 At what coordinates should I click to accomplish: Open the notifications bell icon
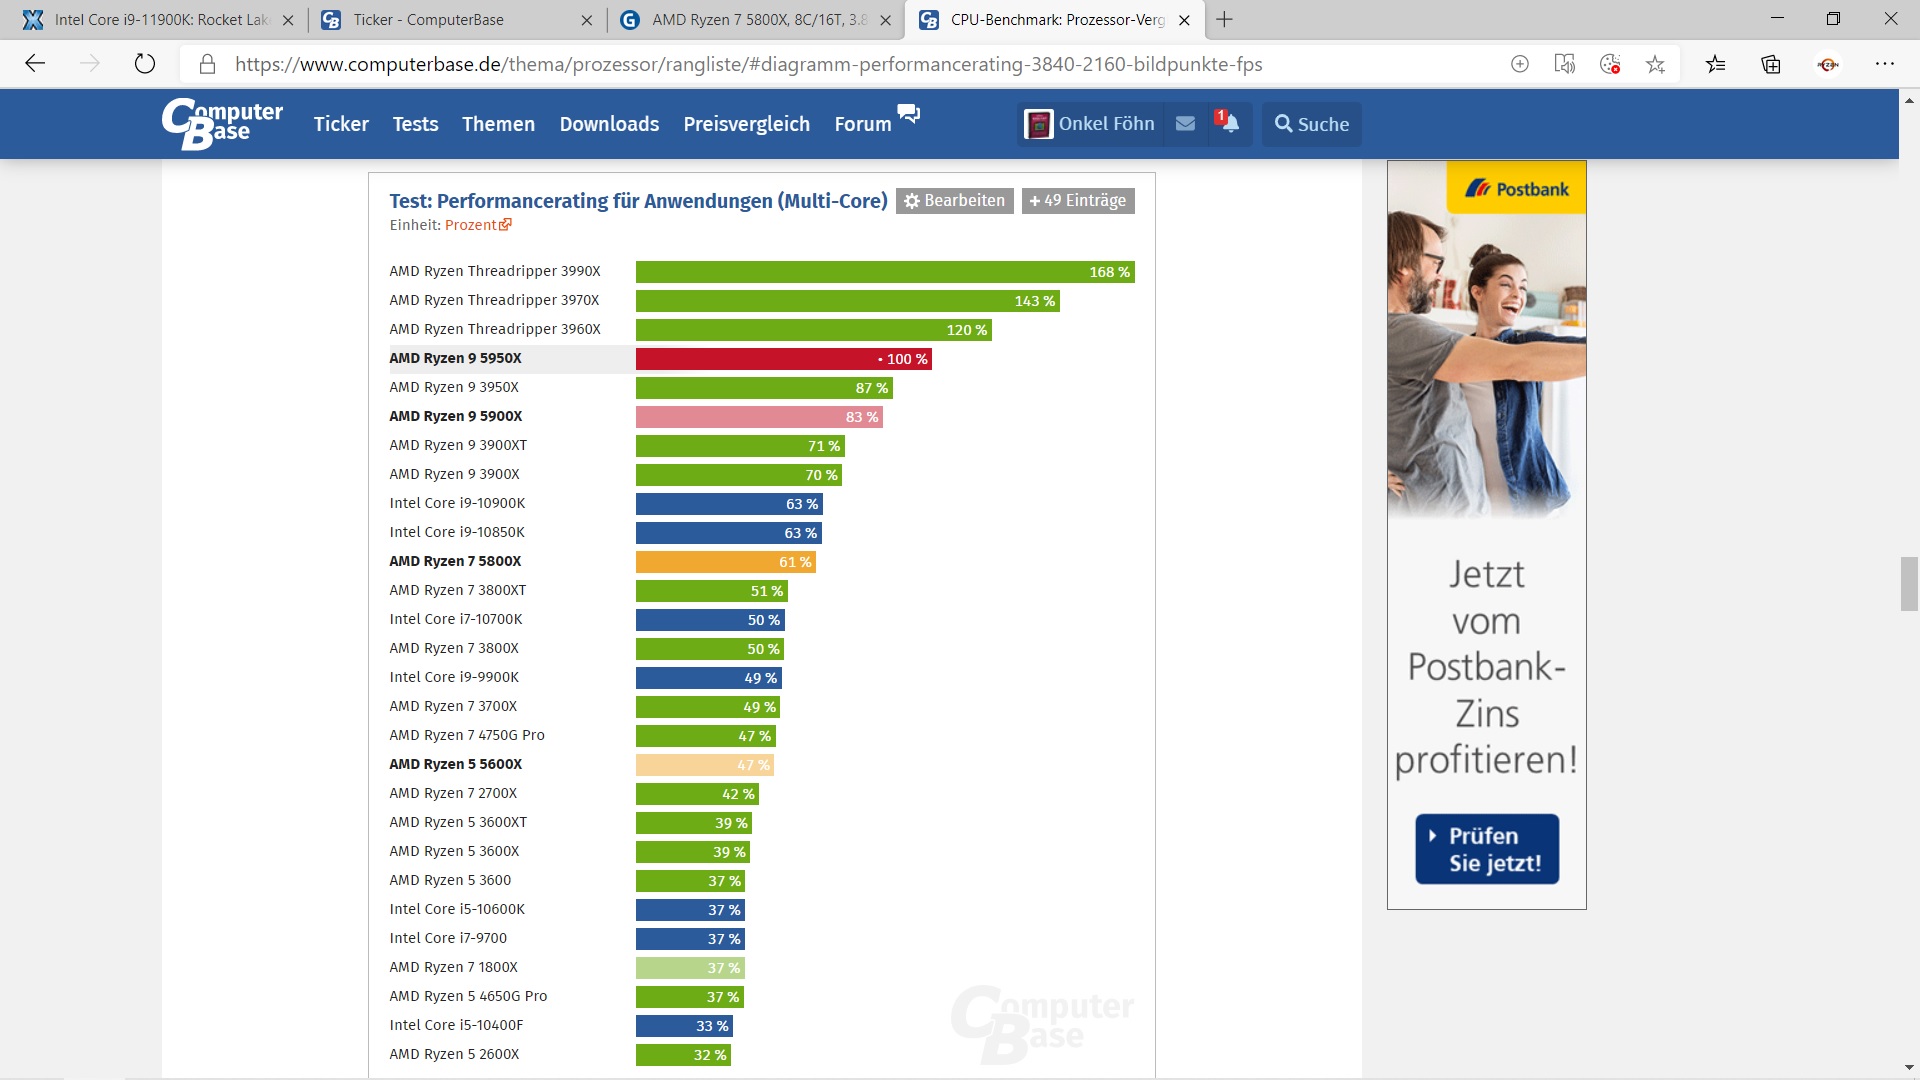1229,124
